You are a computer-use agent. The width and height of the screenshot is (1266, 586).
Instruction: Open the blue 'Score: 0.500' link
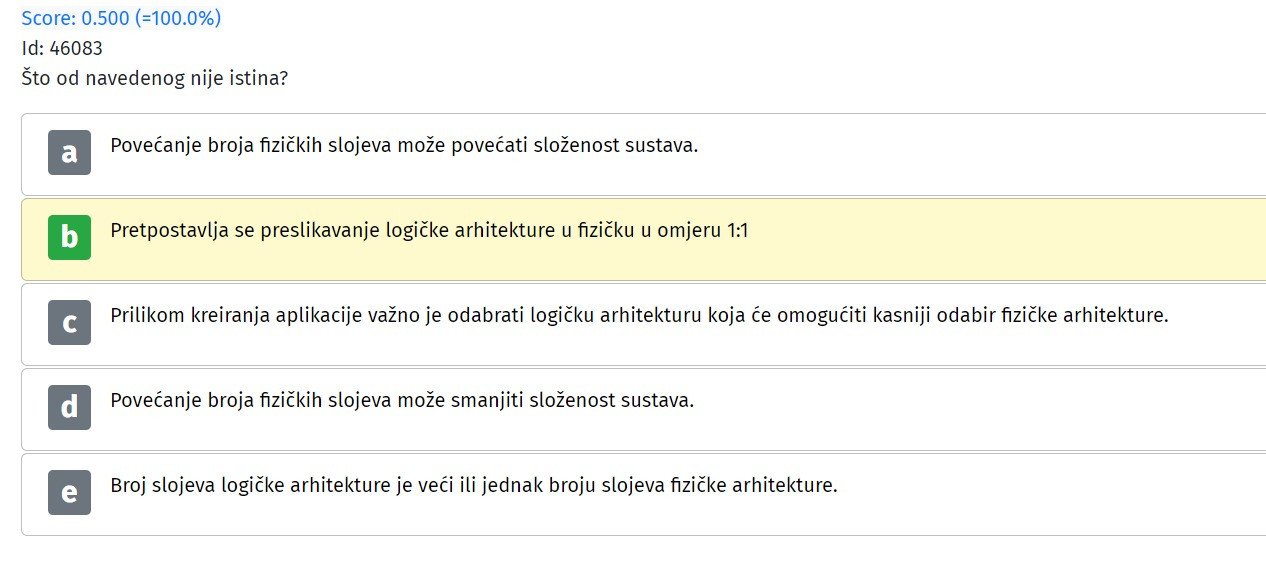74,18
